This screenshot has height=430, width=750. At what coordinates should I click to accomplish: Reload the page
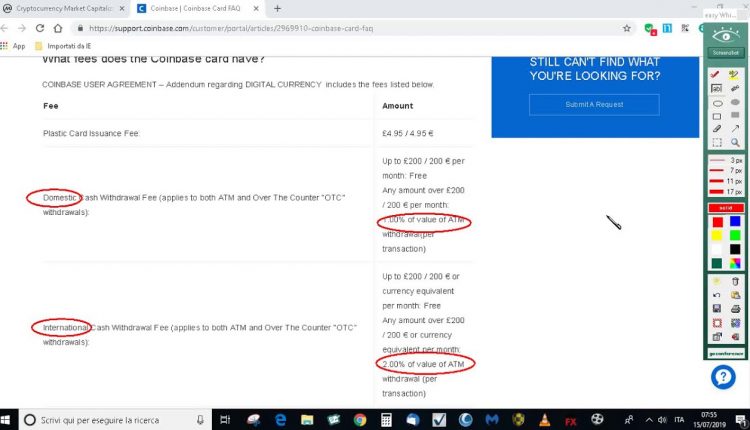[x=40, y=28]
